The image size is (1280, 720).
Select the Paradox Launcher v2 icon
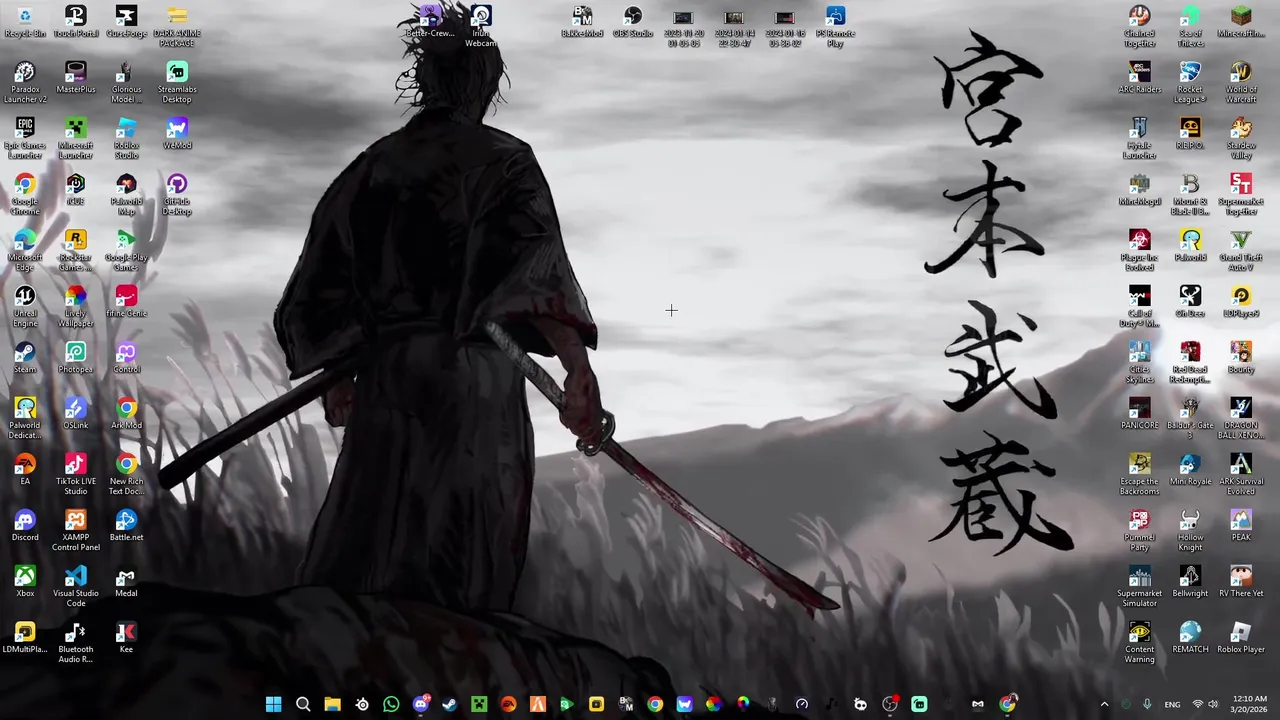point(25,83)
